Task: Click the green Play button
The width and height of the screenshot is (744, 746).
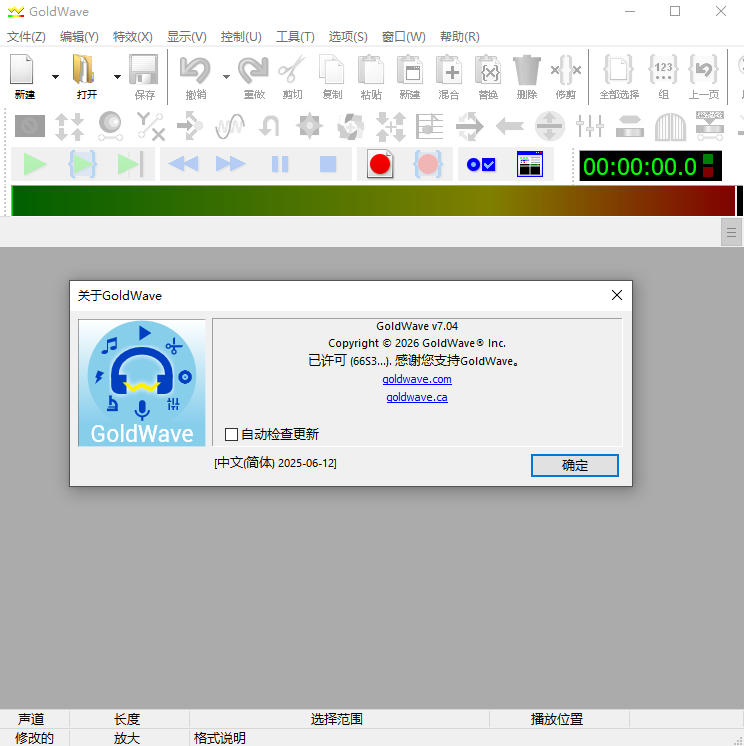Action: (x=35, y=164)
